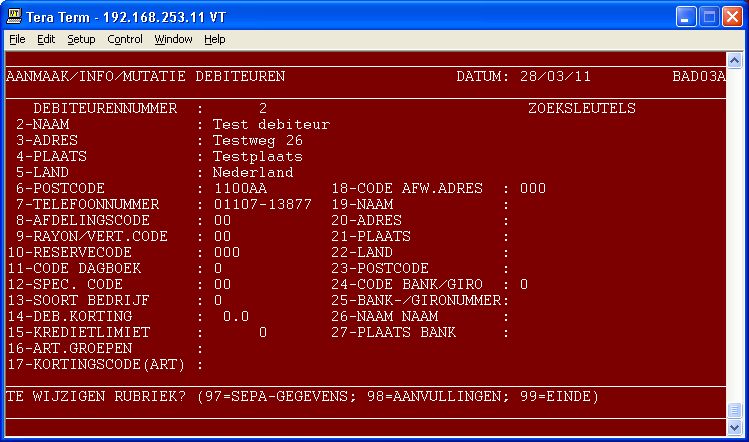Click the Tera Term icon in title bar
Image resolution: width=749 pixels, height=442 pixels.
pyautogui.click(x=15, y=17)
